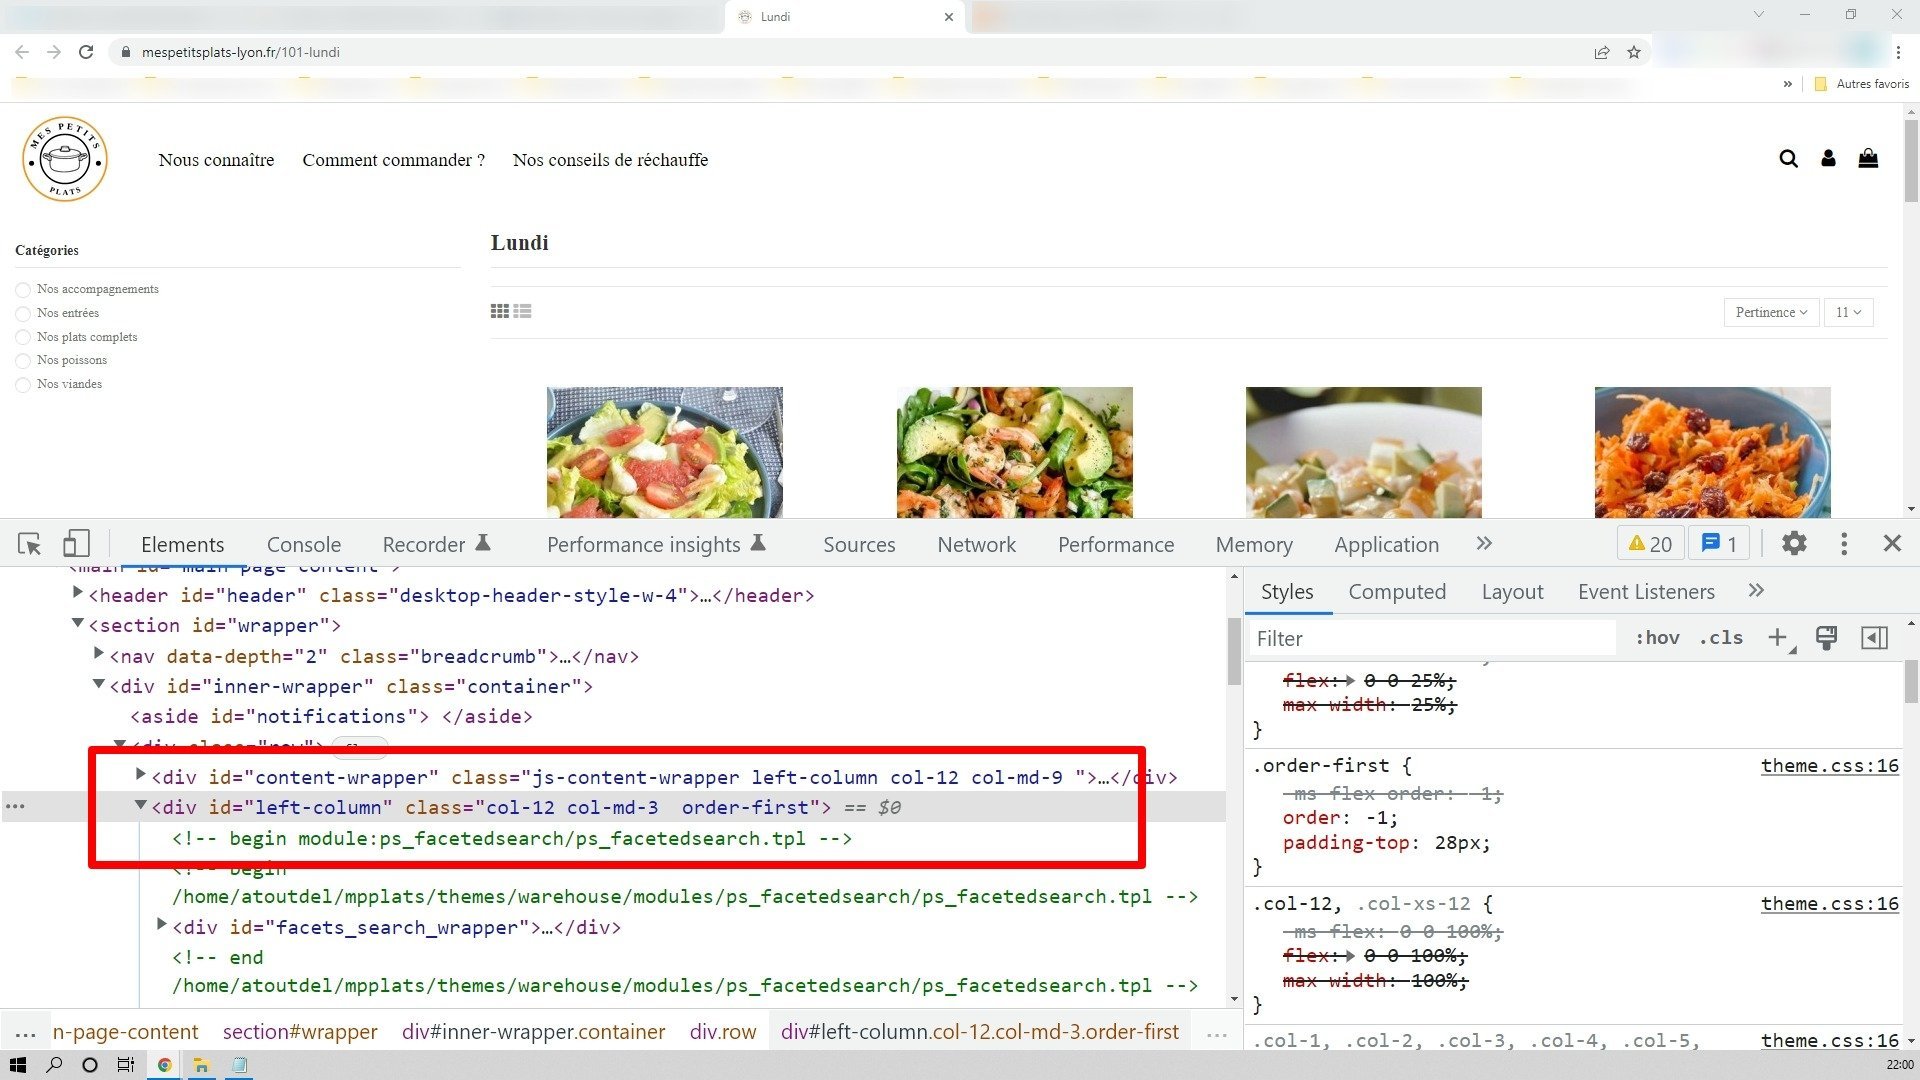
Task: Select the Nos poissons category radio
Action: click(23, 361)
